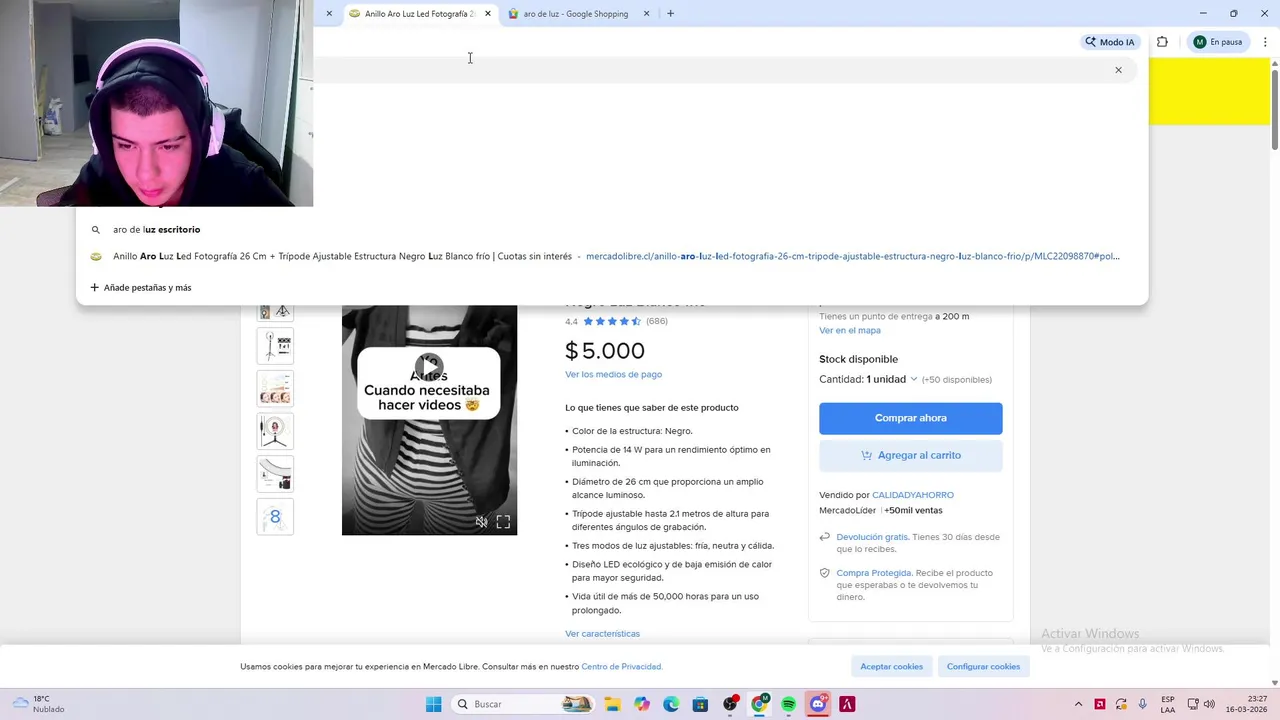The width and height of the screenshot is (1280, 720).
Task: Select Mercado Libre Anillo Aro Luz suggestion
Action: point(611,256)
